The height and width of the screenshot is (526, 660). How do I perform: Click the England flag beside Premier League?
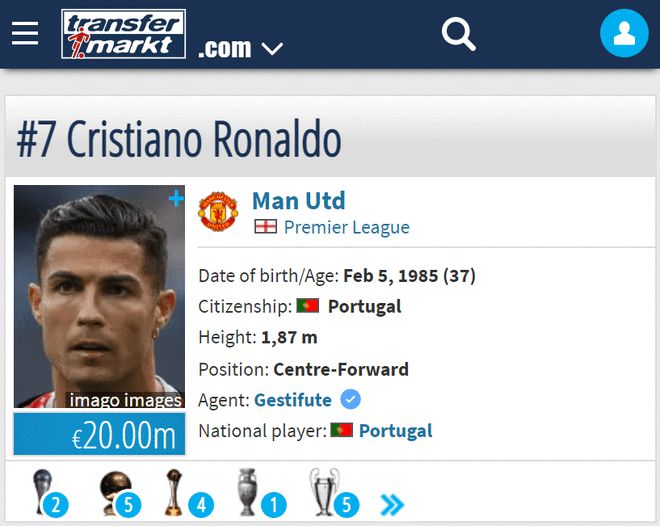pyautogui.click(x=265, y=227)
